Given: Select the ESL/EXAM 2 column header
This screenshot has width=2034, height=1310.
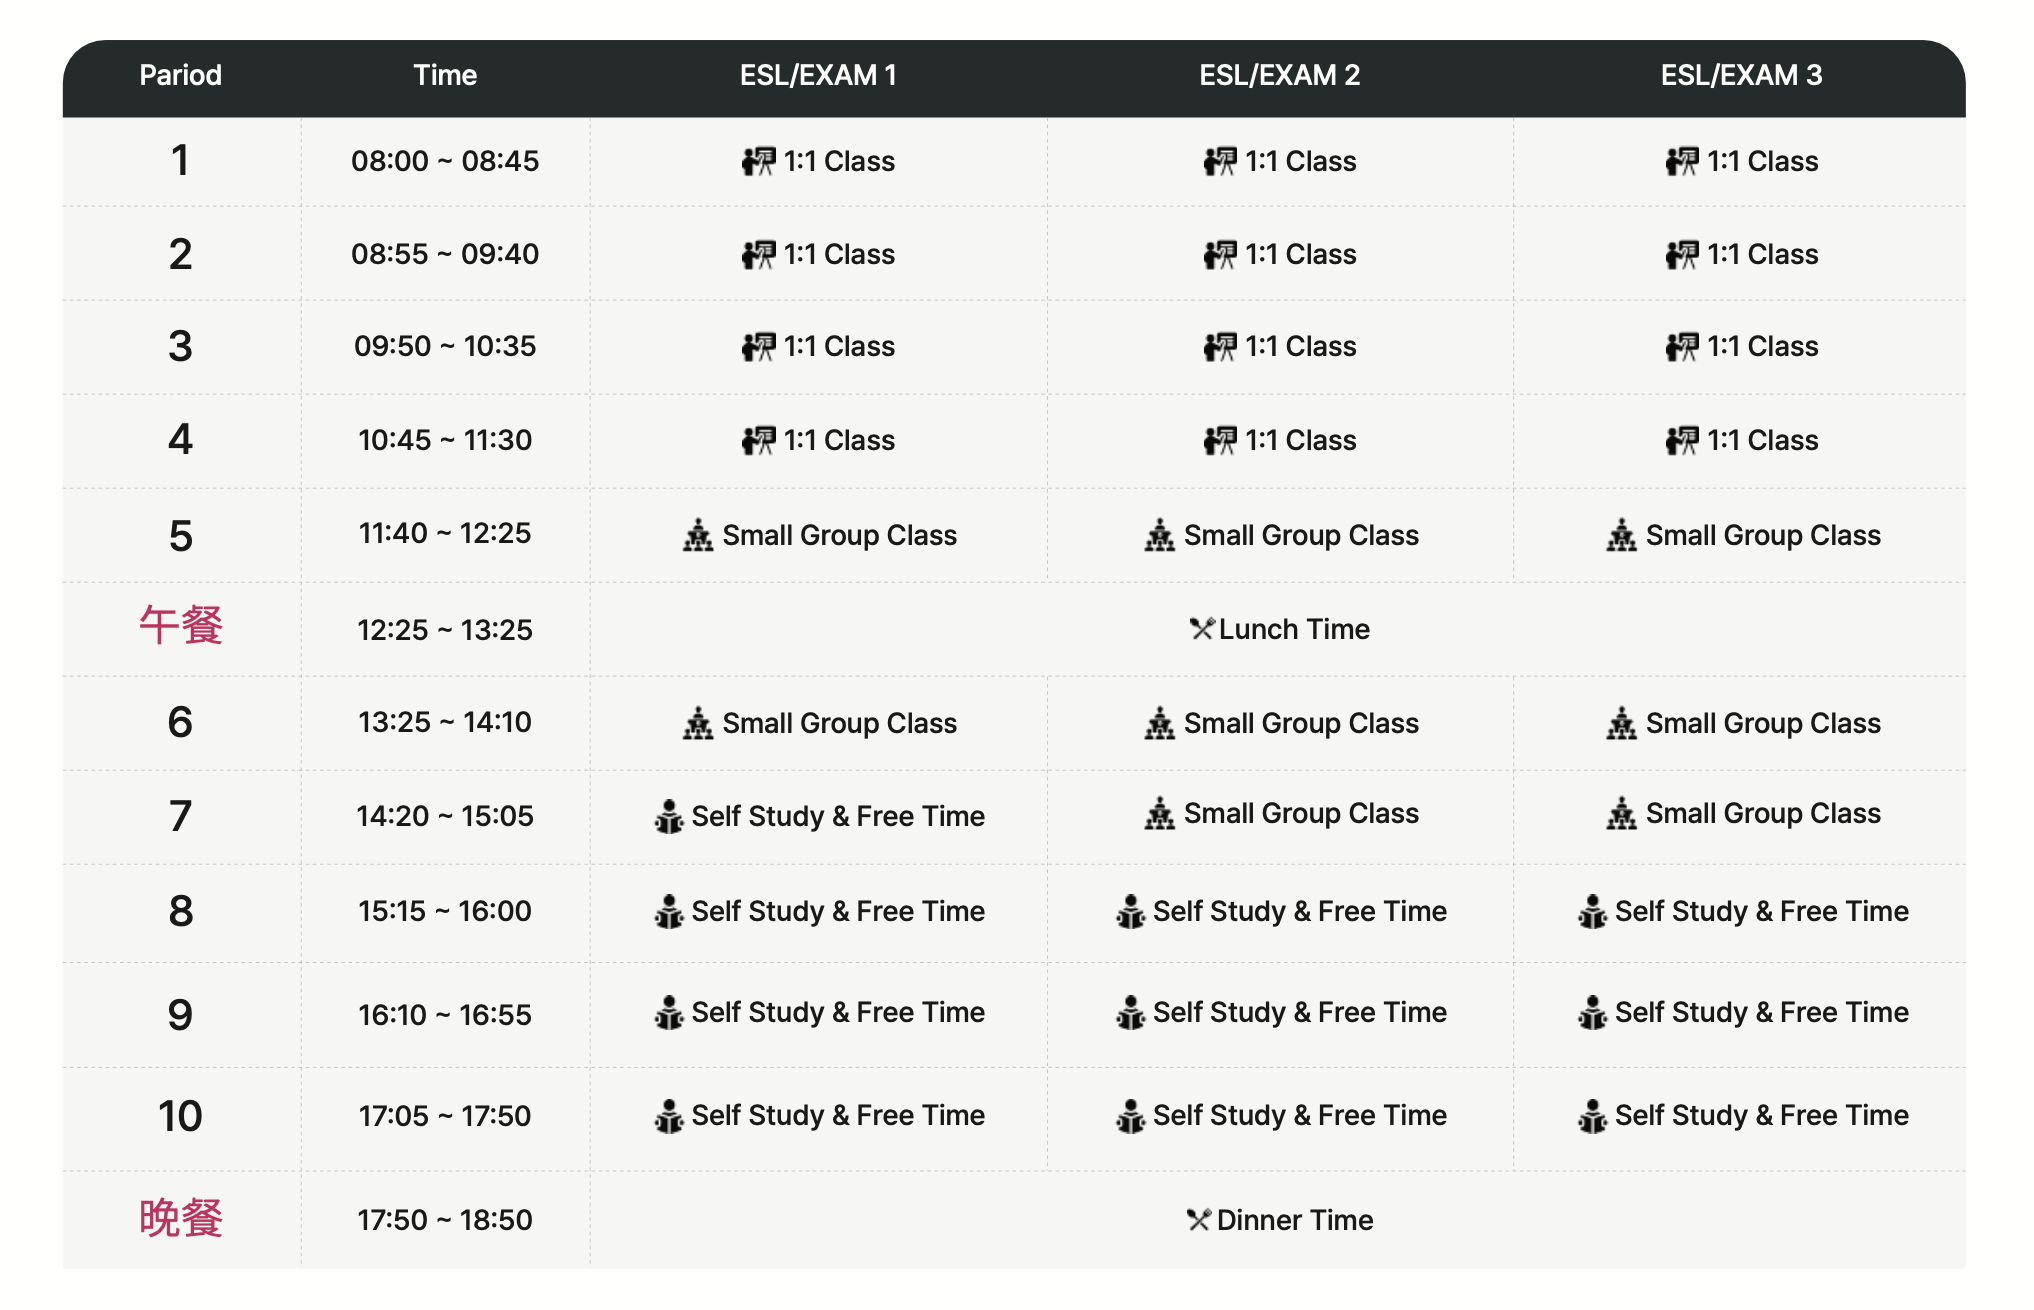Looking at the screenshot, I should (1279, 75).
